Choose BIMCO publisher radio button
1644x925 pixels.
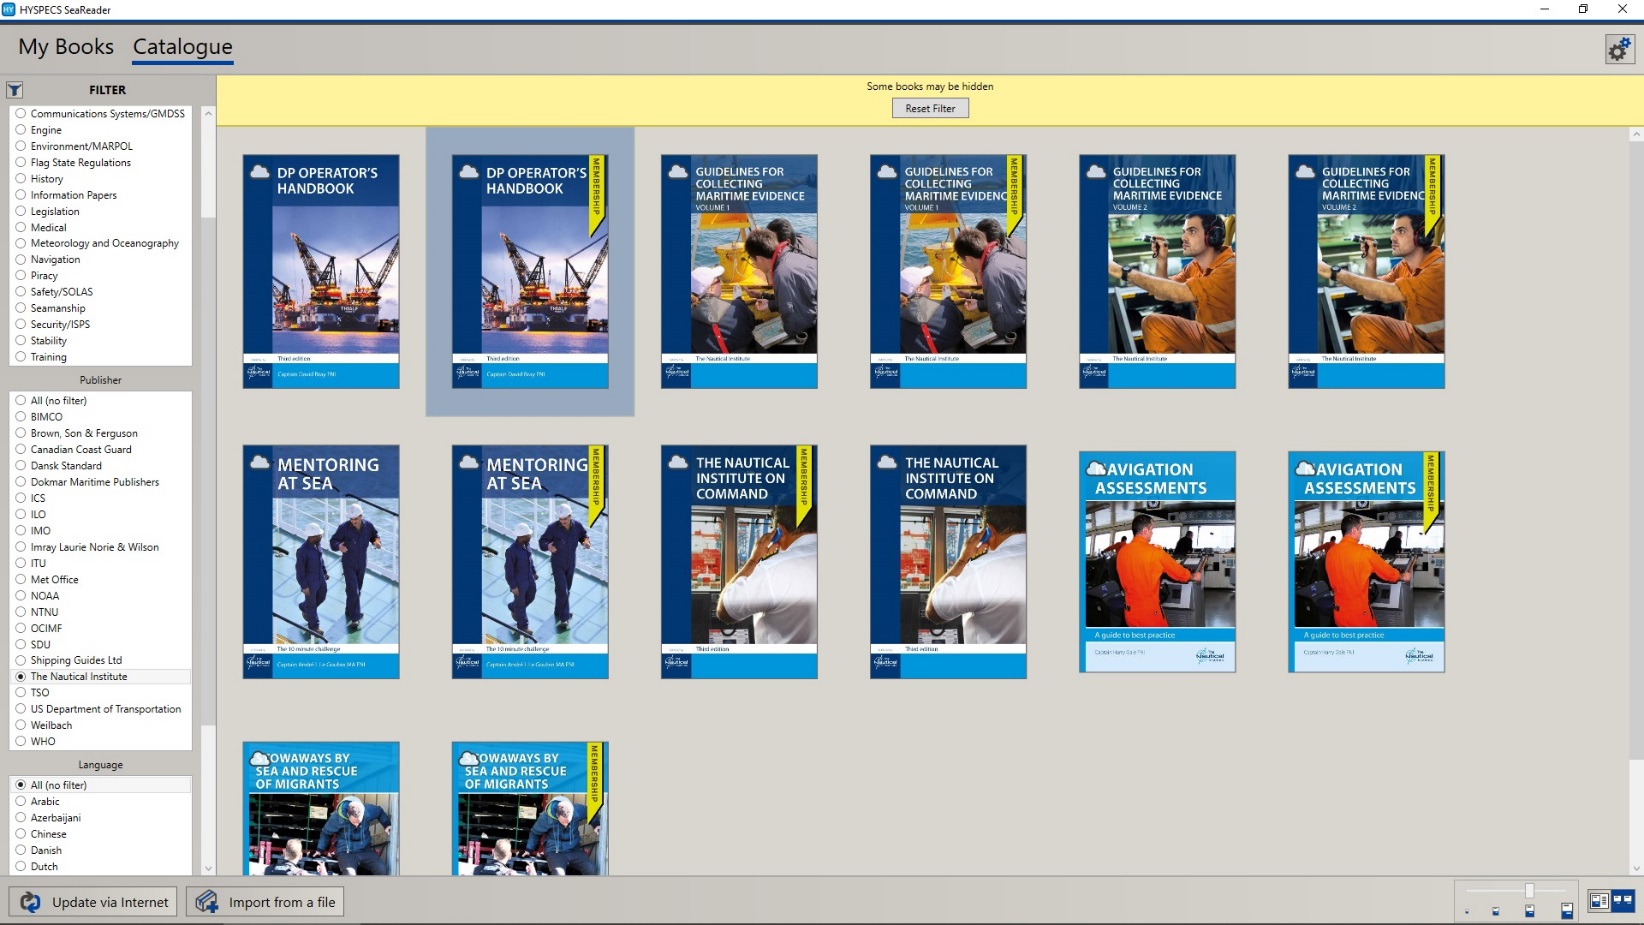[20, 416]
